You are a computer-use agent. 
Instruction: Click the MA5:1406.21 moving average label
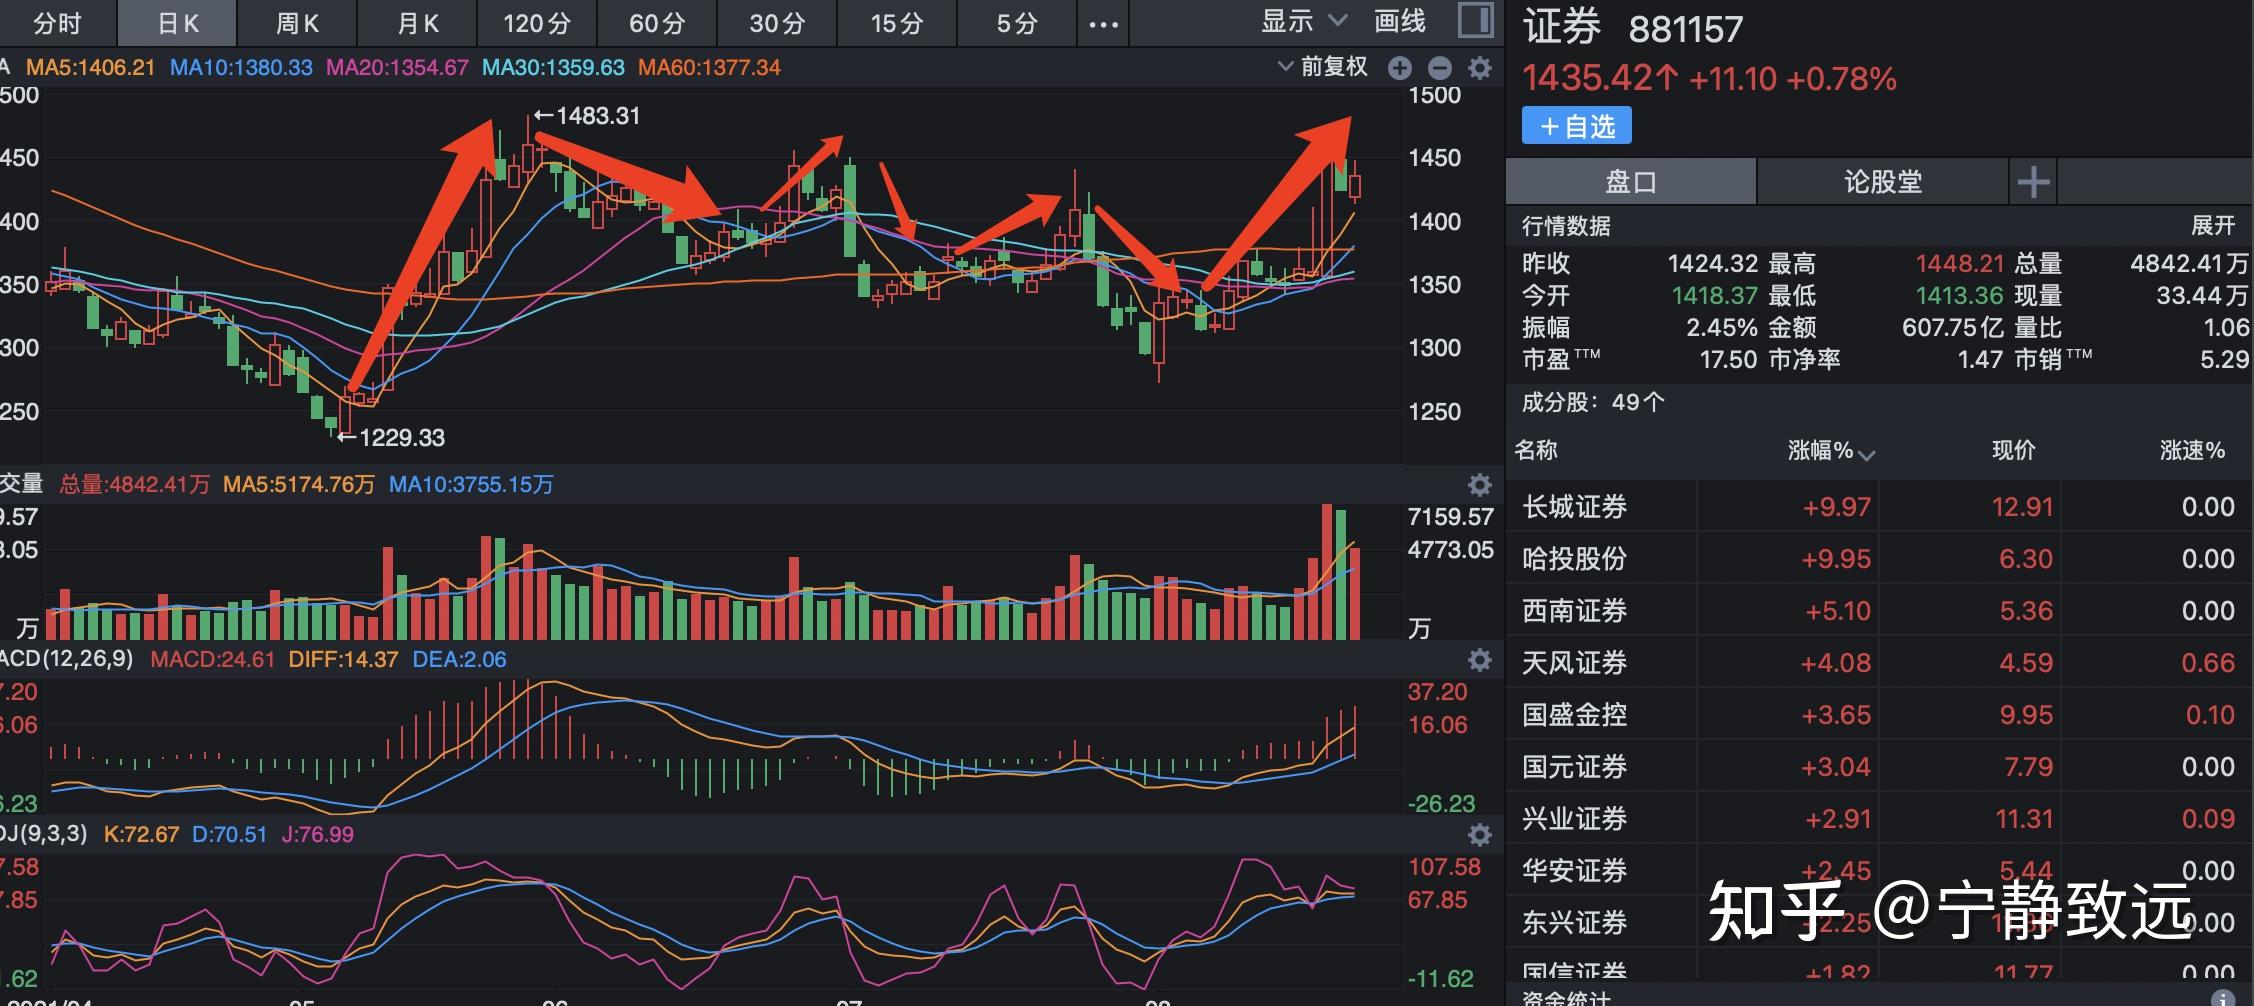(x=90, y=68)
